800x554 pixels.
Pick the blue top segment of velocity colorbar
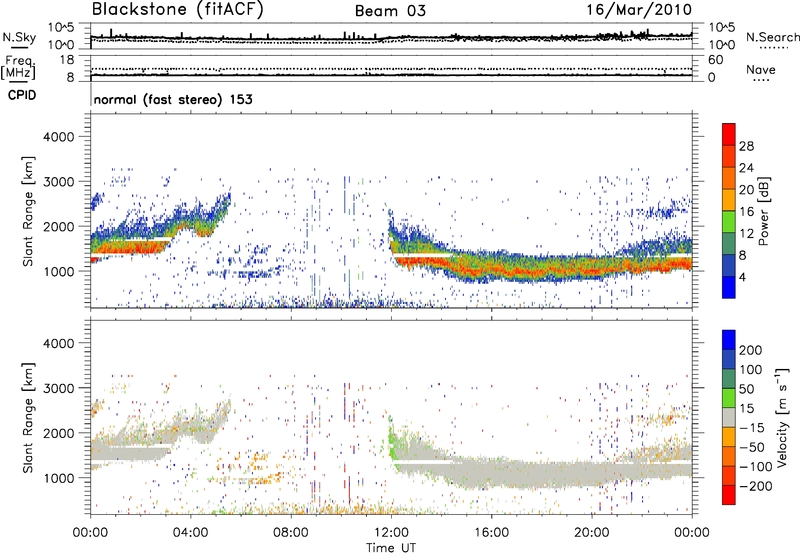pyautogui.click(x=729, y=340)
